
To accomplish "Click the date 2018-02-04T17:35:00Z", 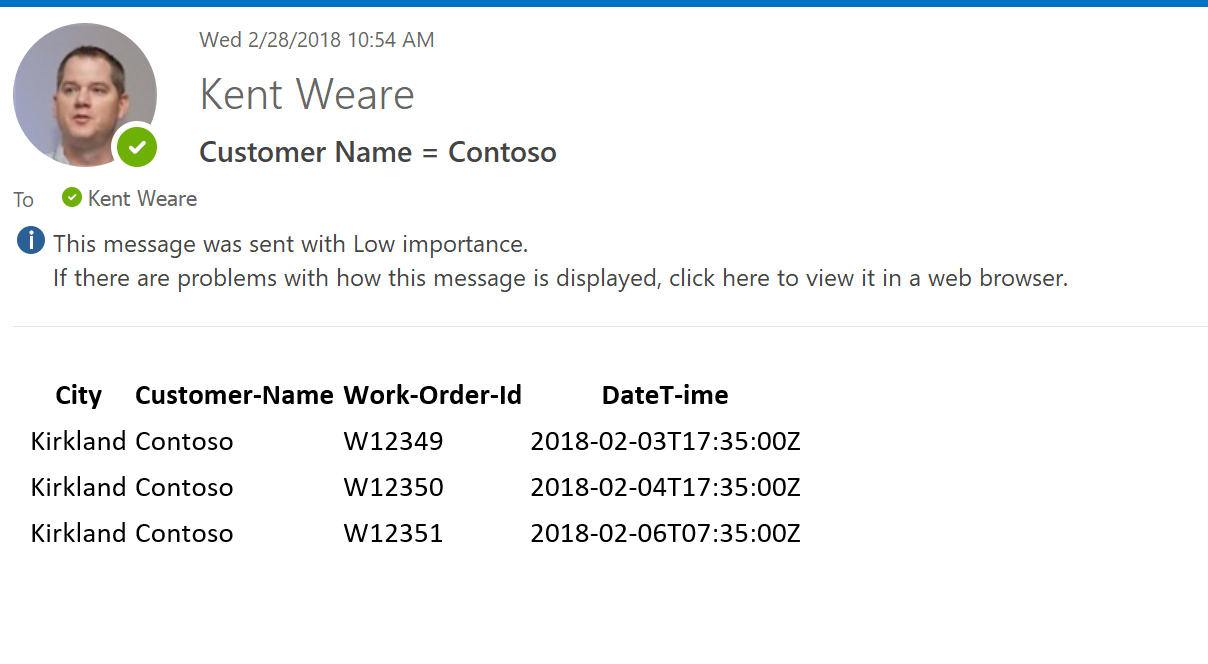I will [x=665, y=487].
